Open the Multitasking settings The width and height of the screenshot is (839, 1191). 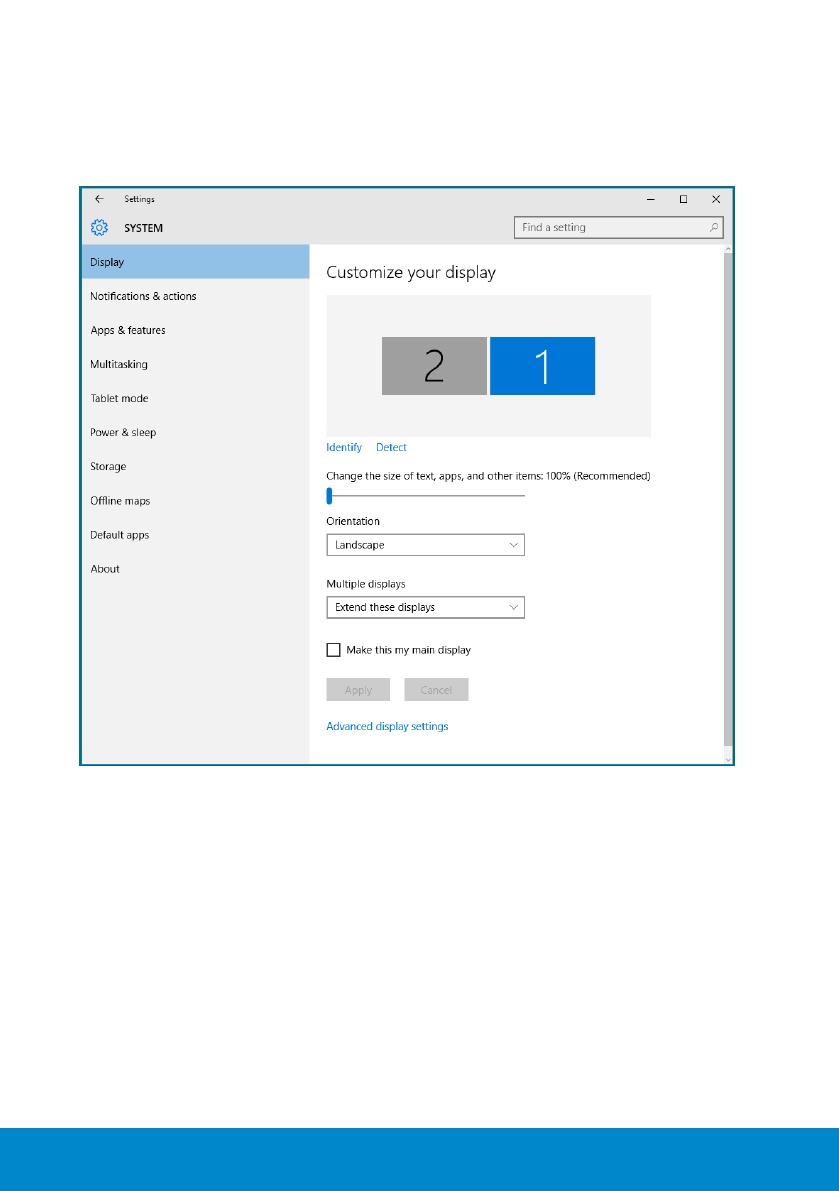pos(119,364)
